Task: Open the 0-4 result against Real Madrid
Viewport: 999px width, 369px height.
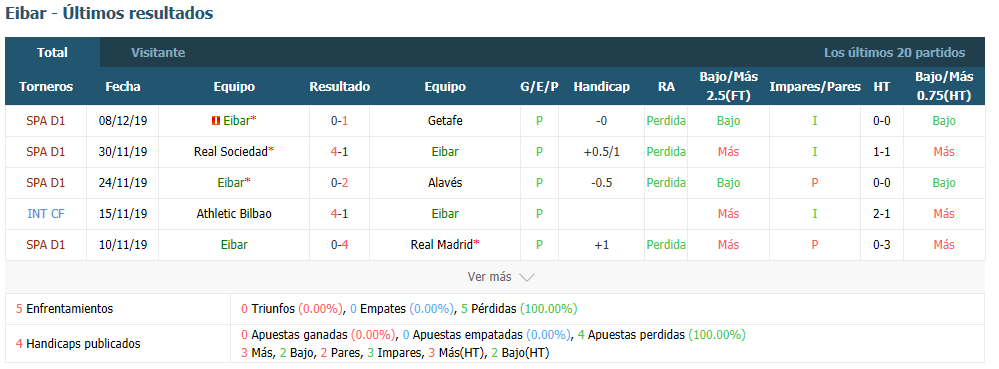Action: (x=340, y=245)
